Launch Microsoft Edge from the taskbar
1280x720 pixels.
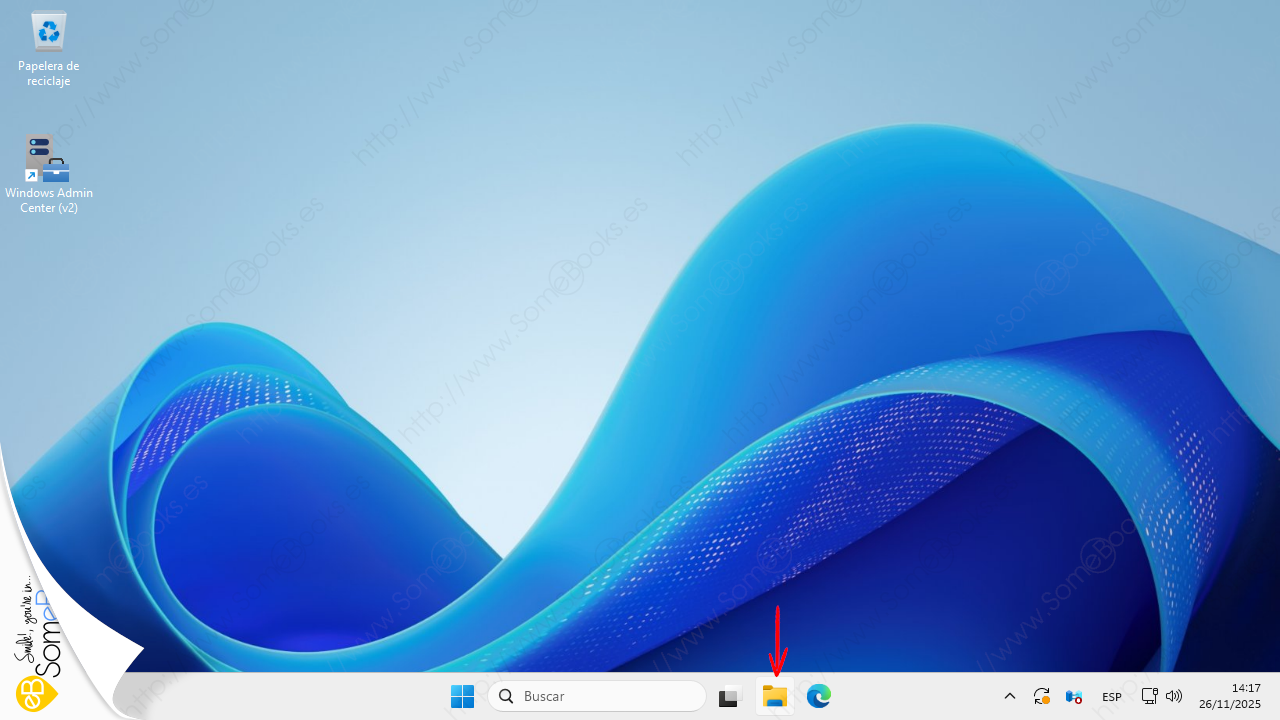(819, 696)
